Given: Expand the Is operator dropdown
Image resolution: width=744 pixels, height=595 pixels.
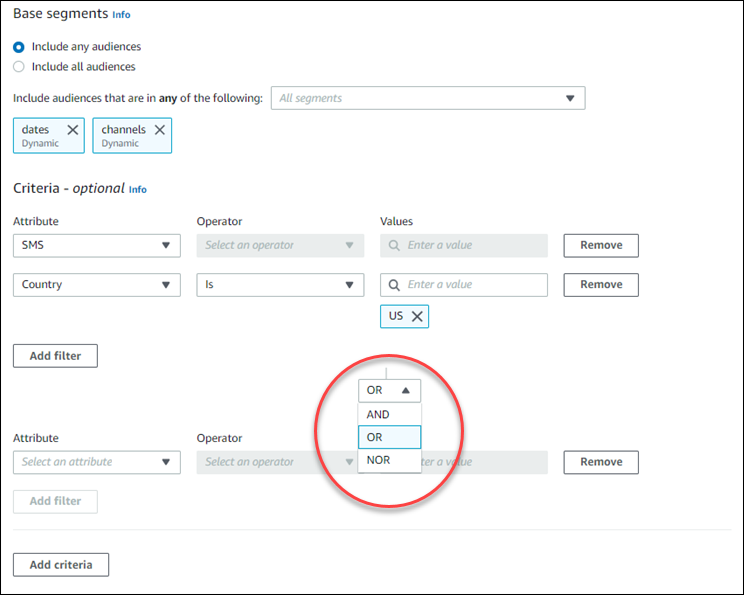Looking at the screenshot, I should (280, 285).
